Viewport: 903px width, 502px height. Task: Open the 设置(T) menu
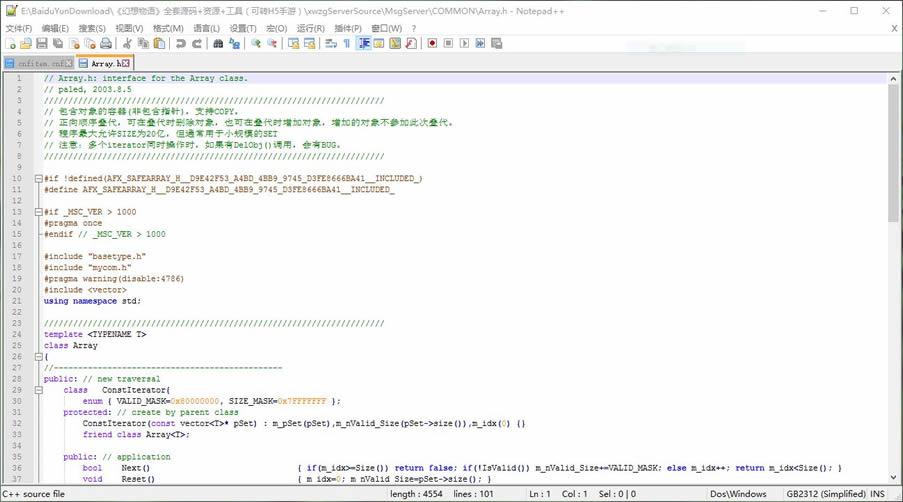(243, 28)
